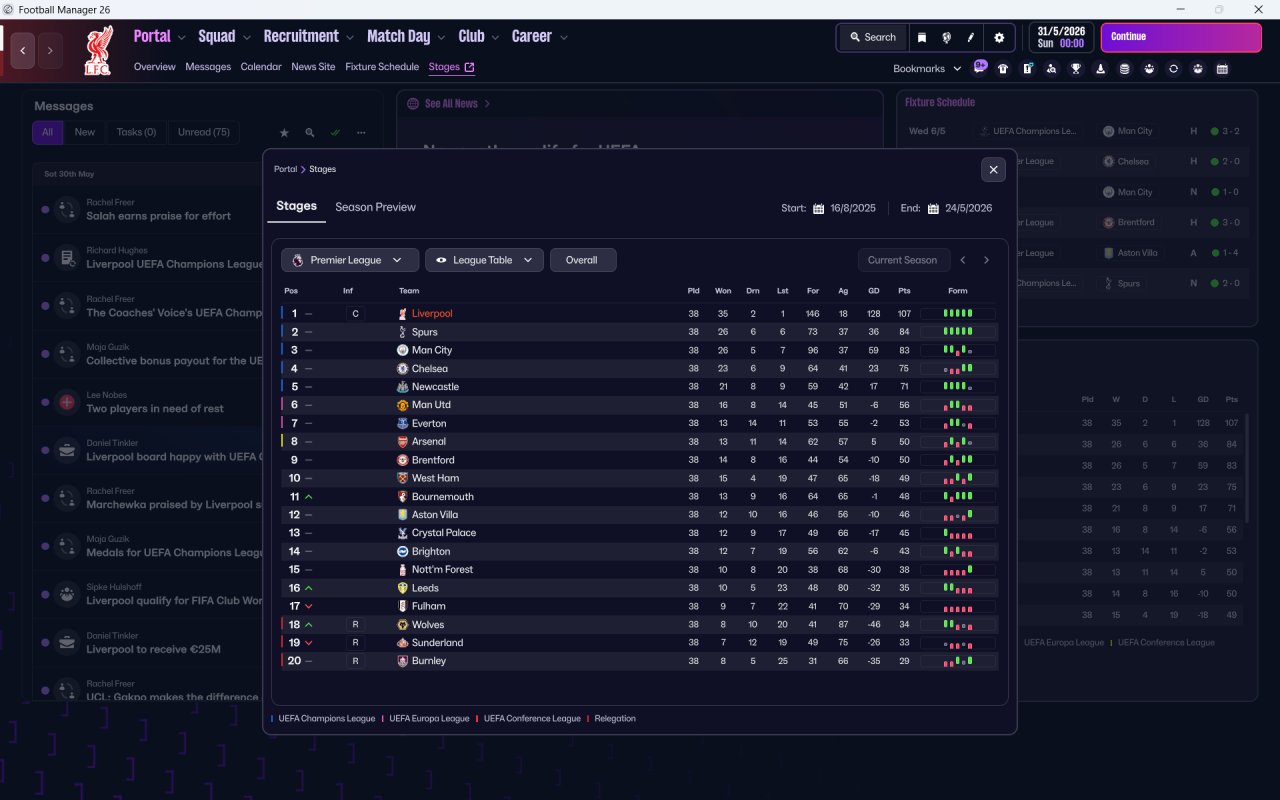Open the News Site sub-menu item
This screenshot has height=800, width=1280.
point(313,67)
